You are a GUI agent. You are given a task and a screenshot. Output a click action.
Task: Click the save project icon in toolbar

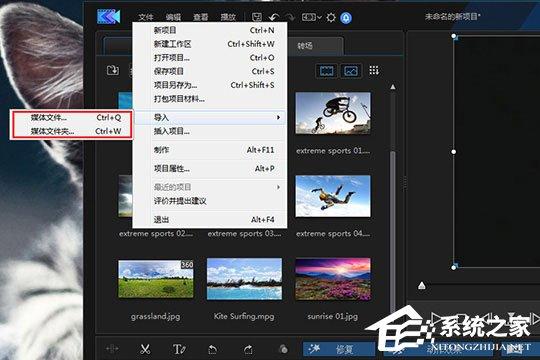pos(257,17)
